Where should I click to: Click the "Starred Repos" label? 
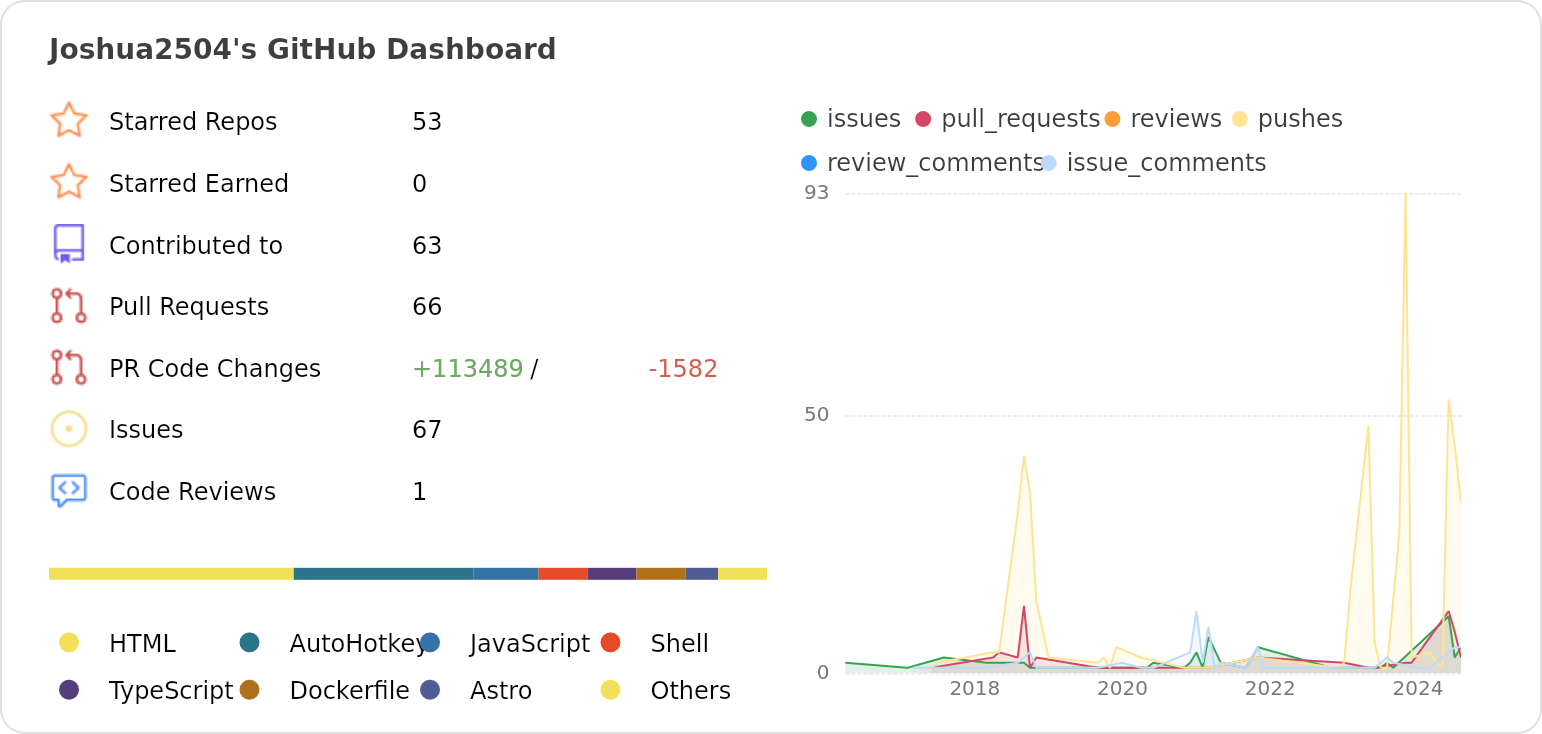(193, 122)
